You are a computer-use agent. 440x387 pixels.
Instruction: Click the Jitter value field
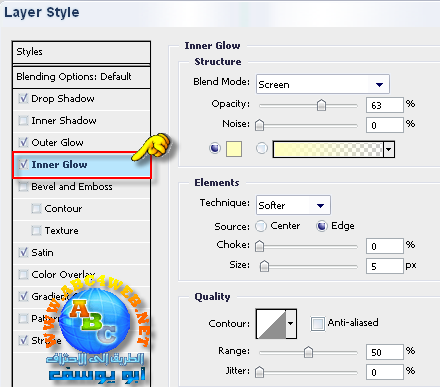385,372
